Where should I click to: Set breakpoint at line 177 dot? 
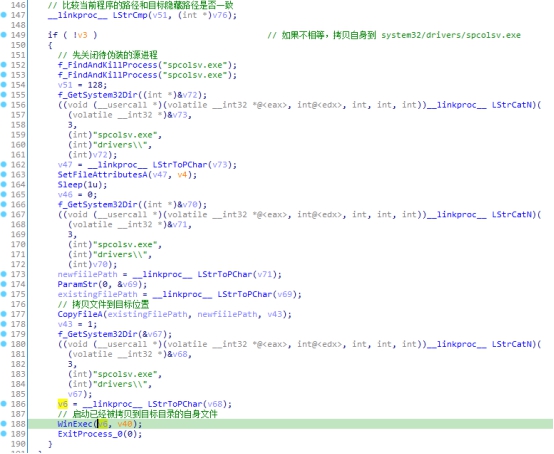coord(4,314)
